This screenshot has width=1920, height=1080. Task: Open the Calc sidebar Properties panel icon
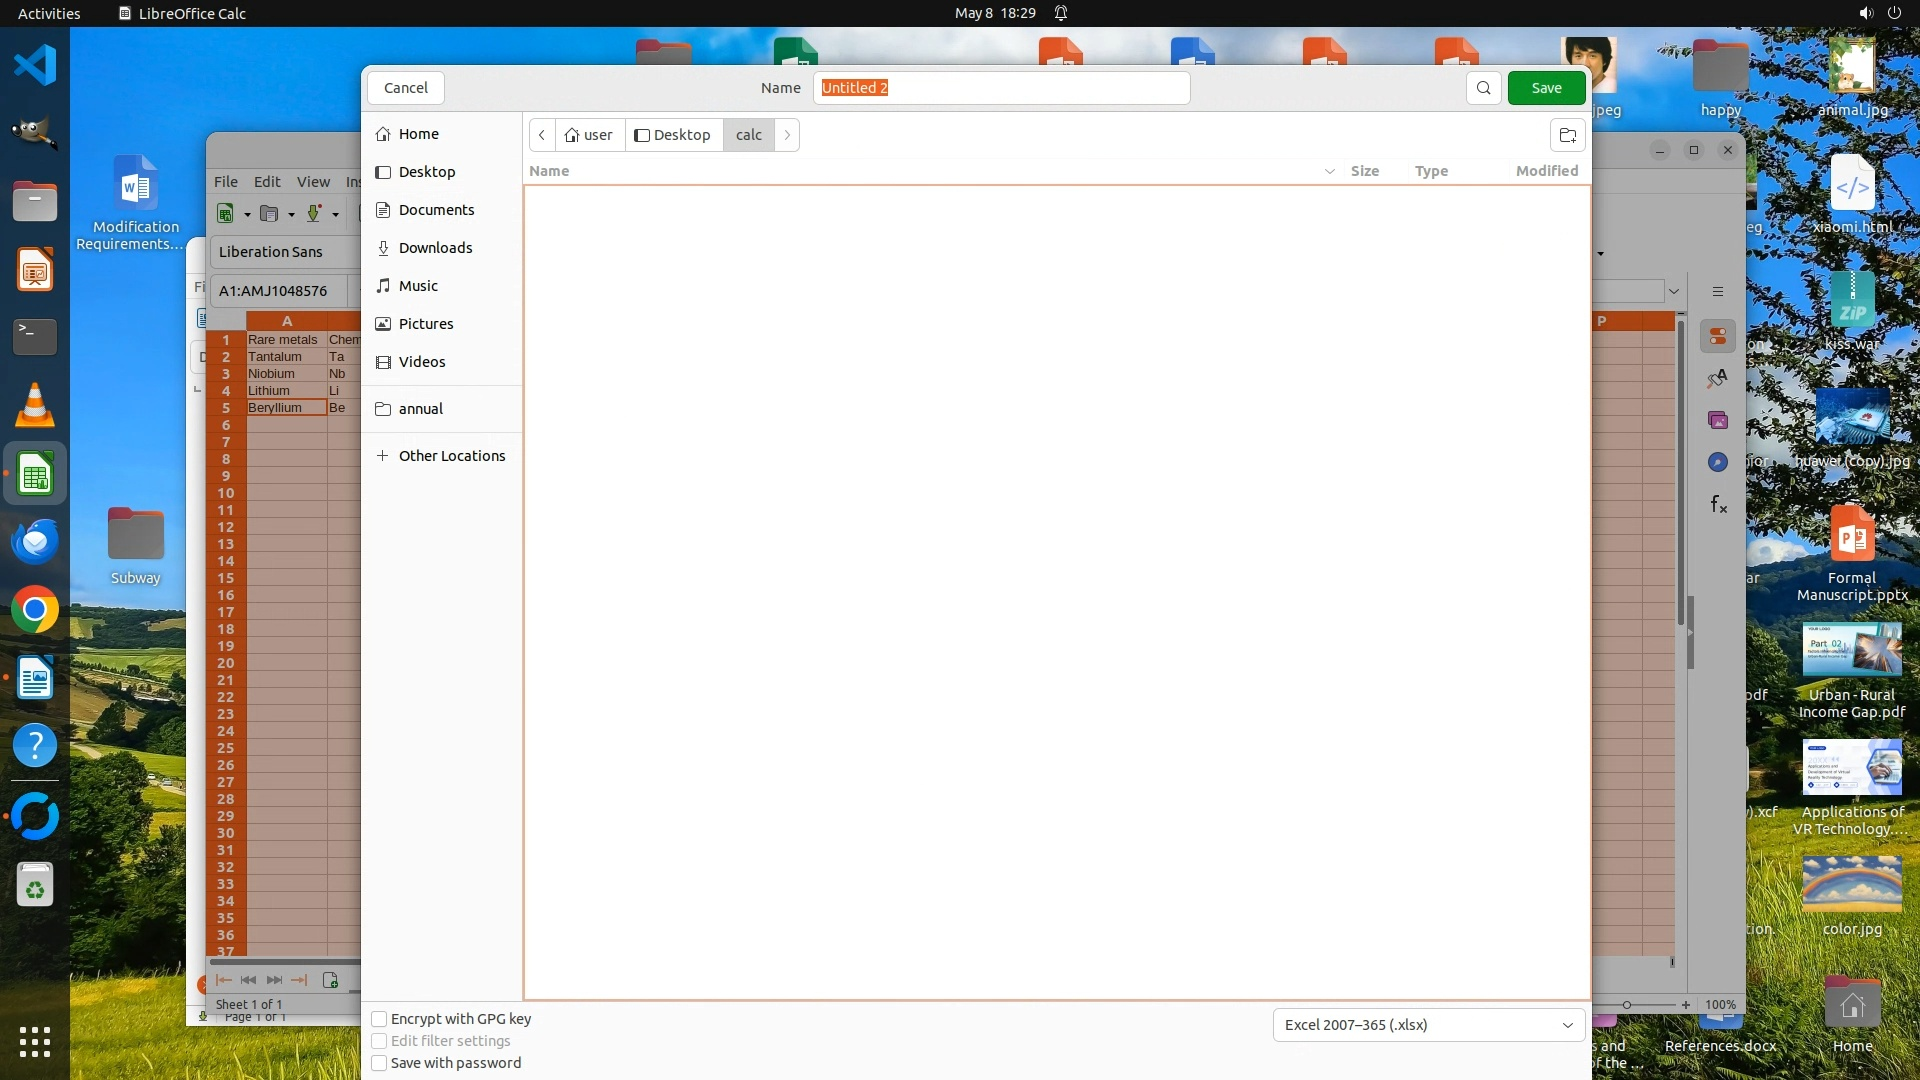point(1718,336)
